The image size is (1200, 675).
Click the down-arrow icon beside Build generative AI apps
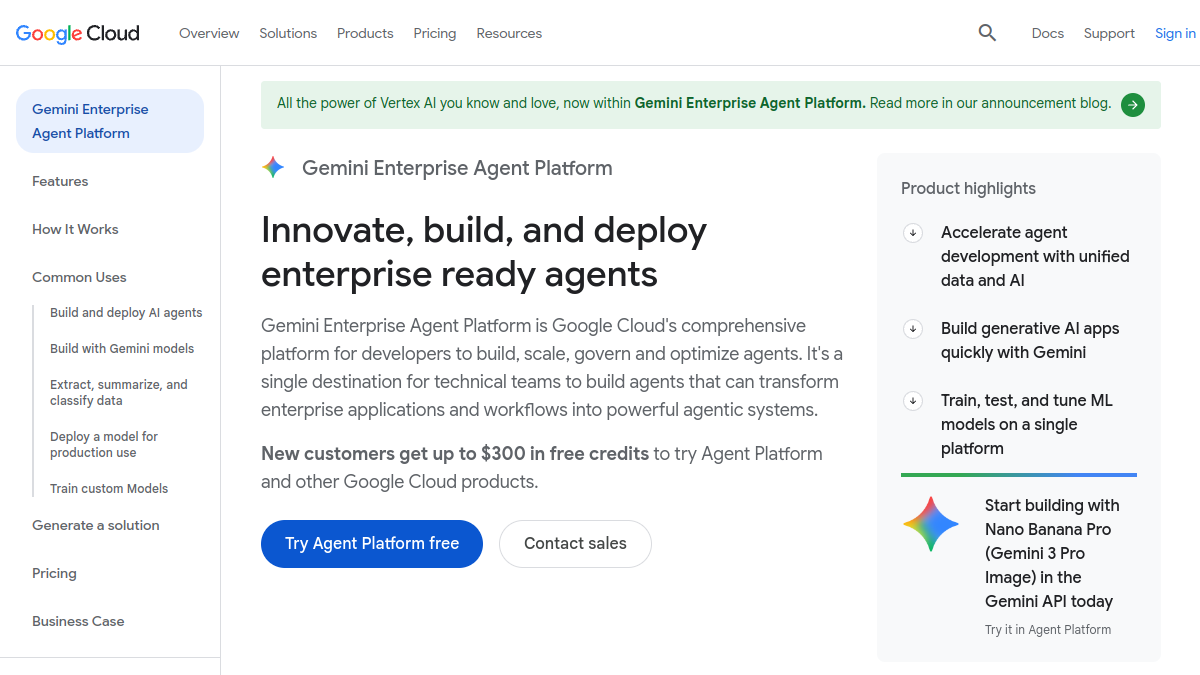coord(913,329)
